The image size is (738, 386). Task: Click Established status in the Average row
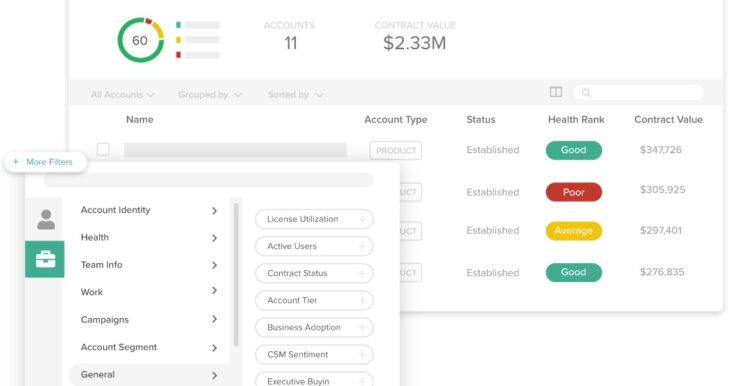(x=493, y=230)
